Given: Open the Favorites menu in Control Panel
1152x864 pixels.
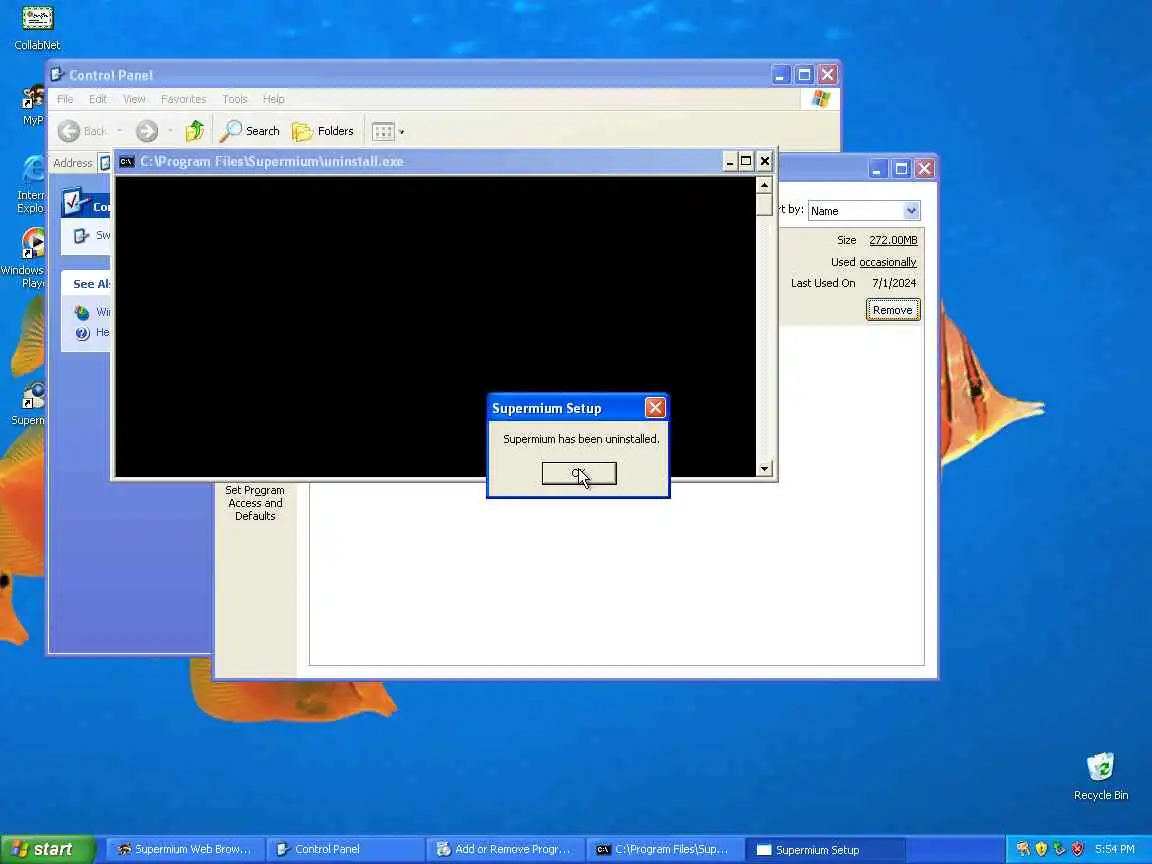Looking at the screenshot, I should pyautogui.click(x=184, y=99).
